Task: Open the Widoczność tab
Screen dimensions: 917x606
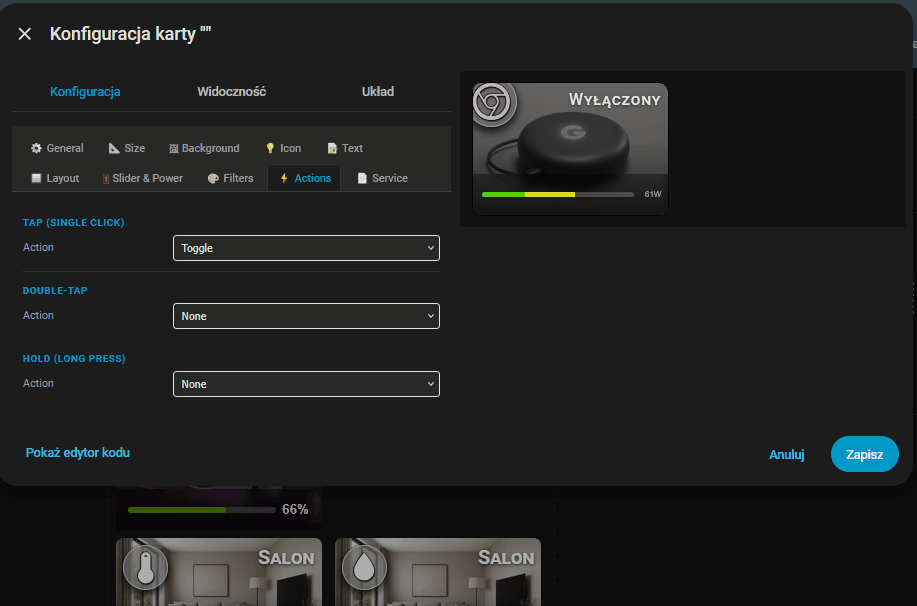Action: pyautogui.click(x=232, y=91)
